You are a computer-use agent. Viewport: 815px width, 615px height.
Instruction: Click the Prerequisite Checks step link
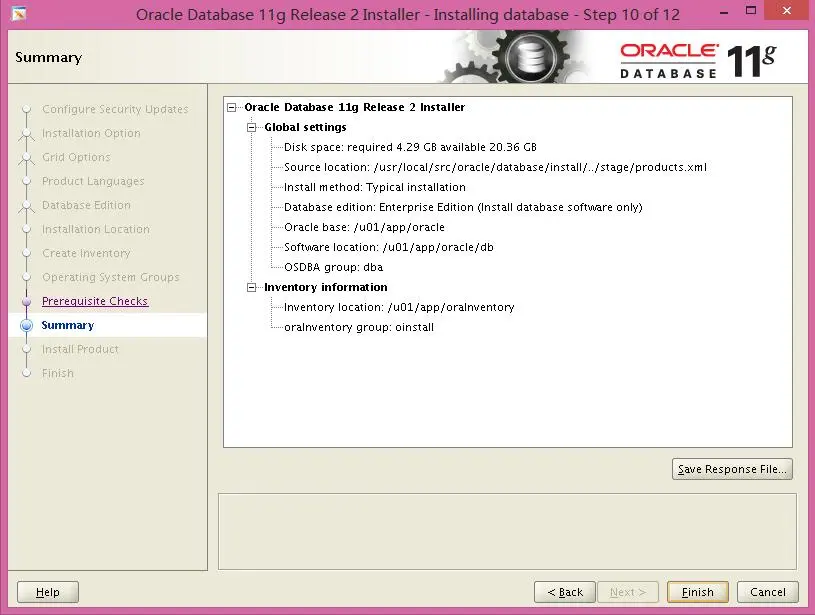(x=95, y=301)
